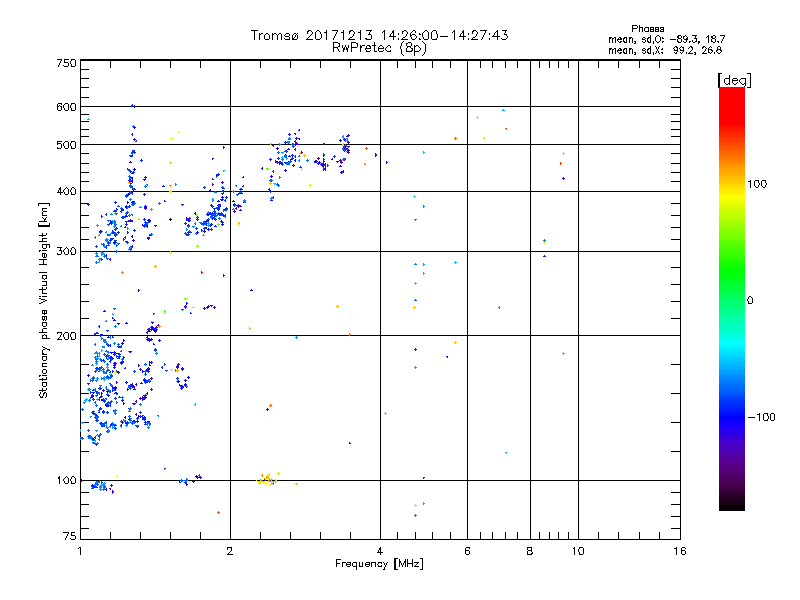Select the 'RwPretec (8p)' subtitle text
The width and height of the screenshot is (800, 600).
(x=379, y=48)
